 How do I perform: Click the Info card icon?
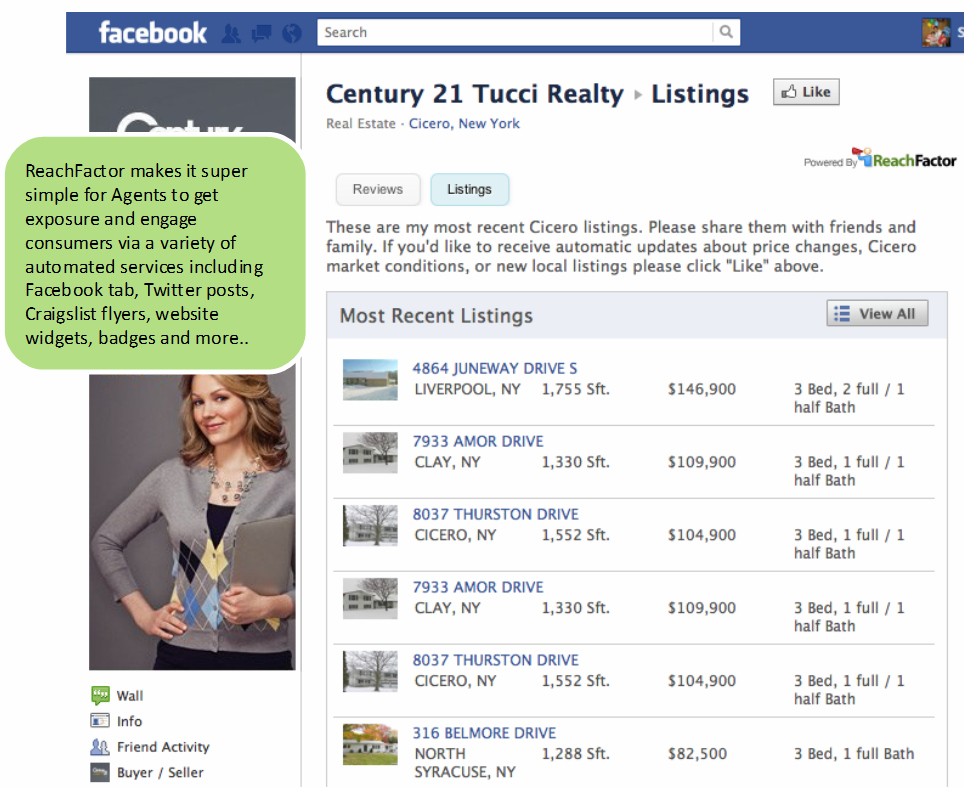click(x=100, y=720)
